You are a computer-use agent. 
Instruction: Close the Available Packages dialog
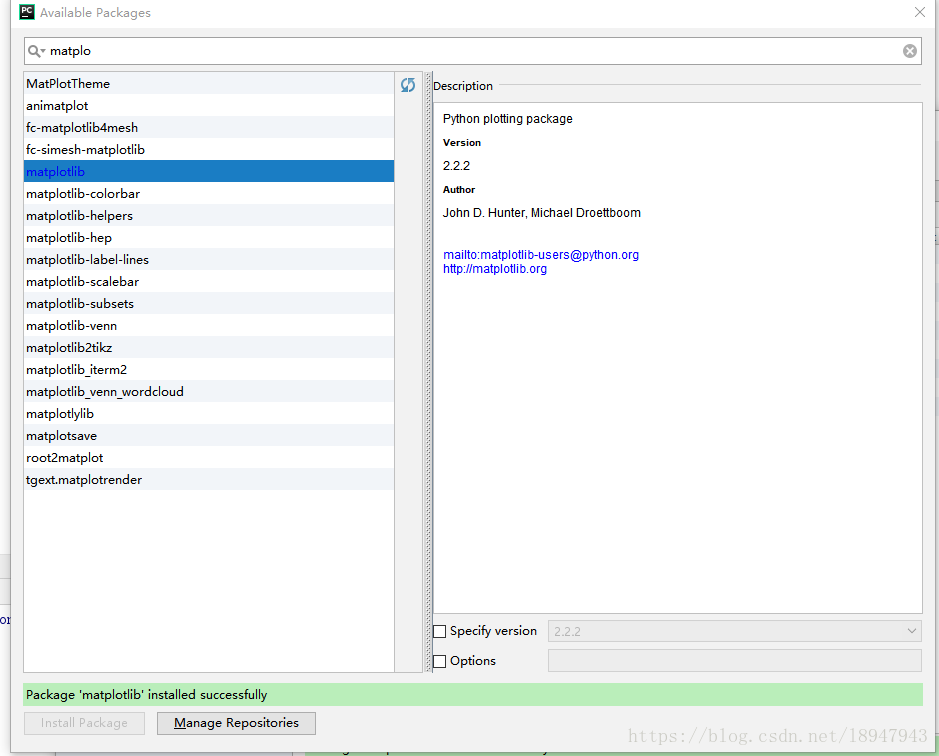point(920,13)
